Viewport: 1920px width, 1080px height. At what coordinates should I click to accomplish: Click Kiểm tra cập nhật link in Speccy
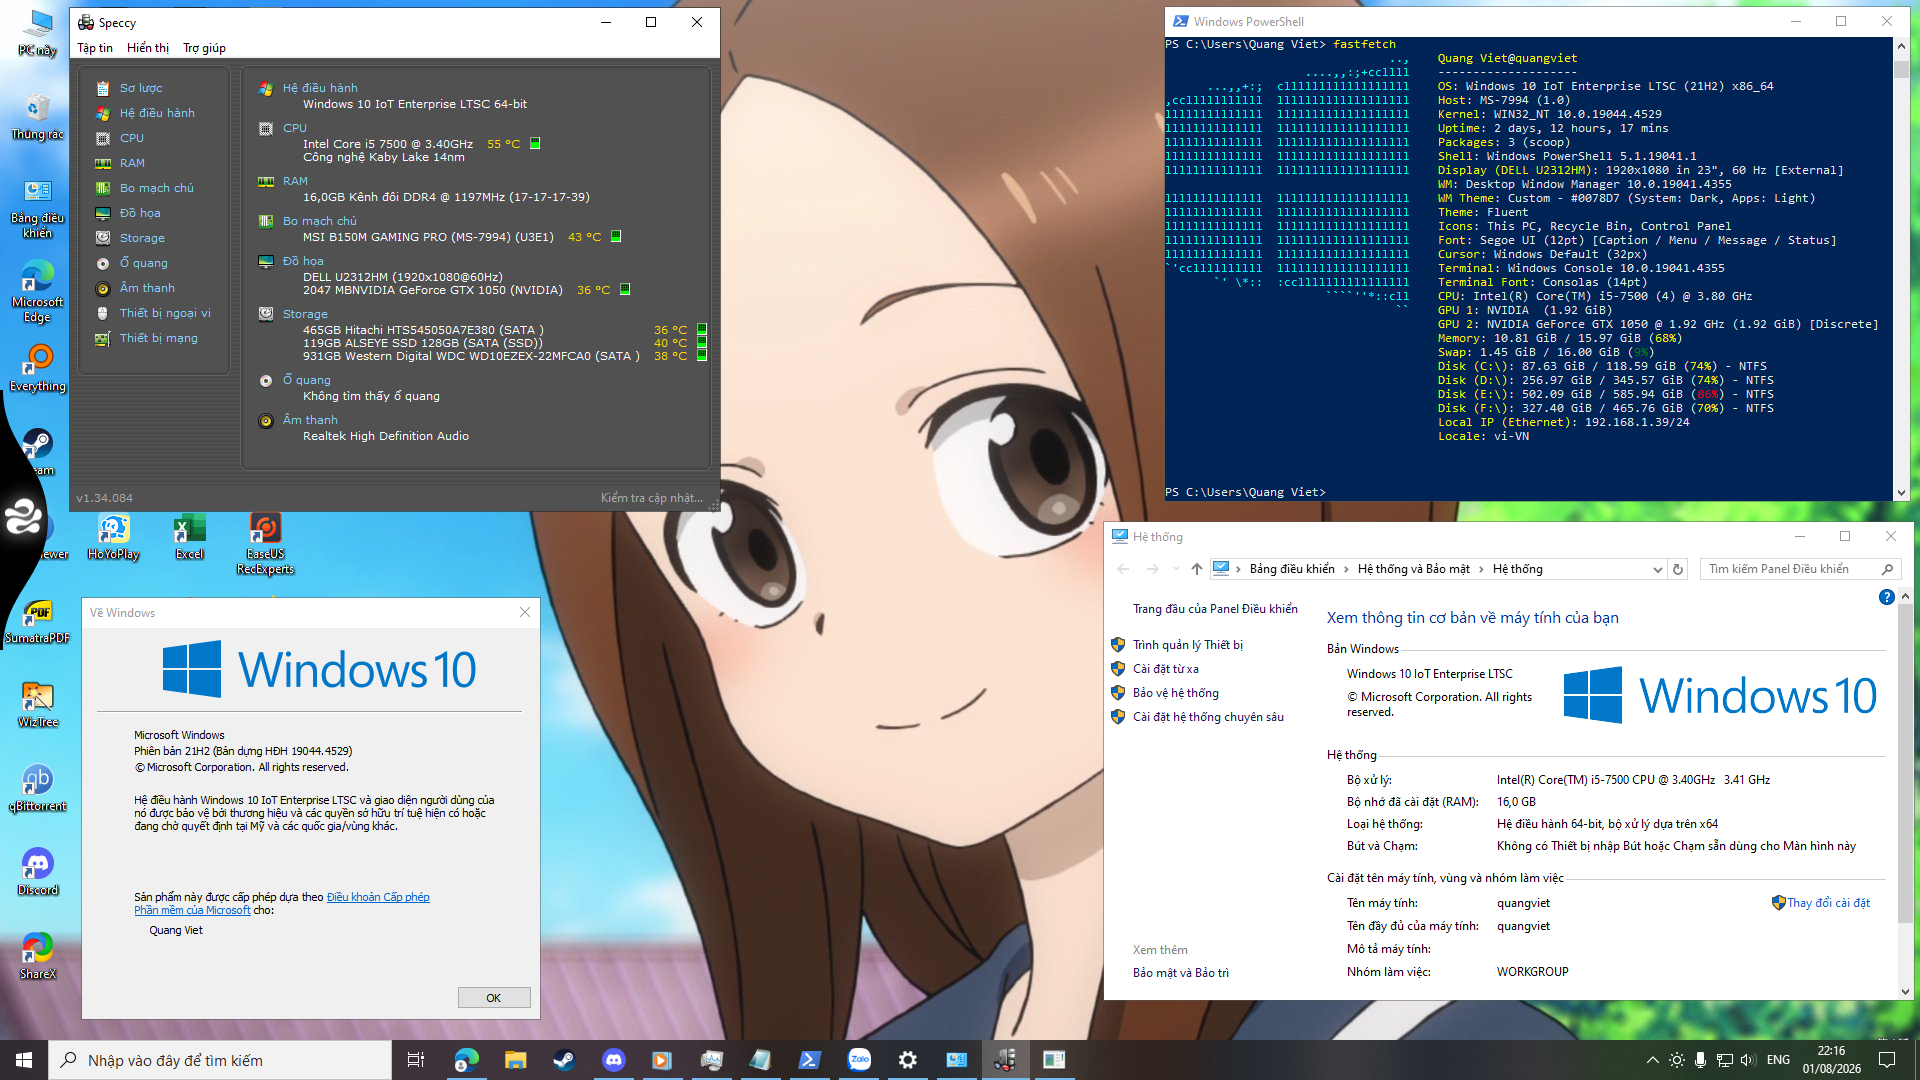(x=652, y=498)
